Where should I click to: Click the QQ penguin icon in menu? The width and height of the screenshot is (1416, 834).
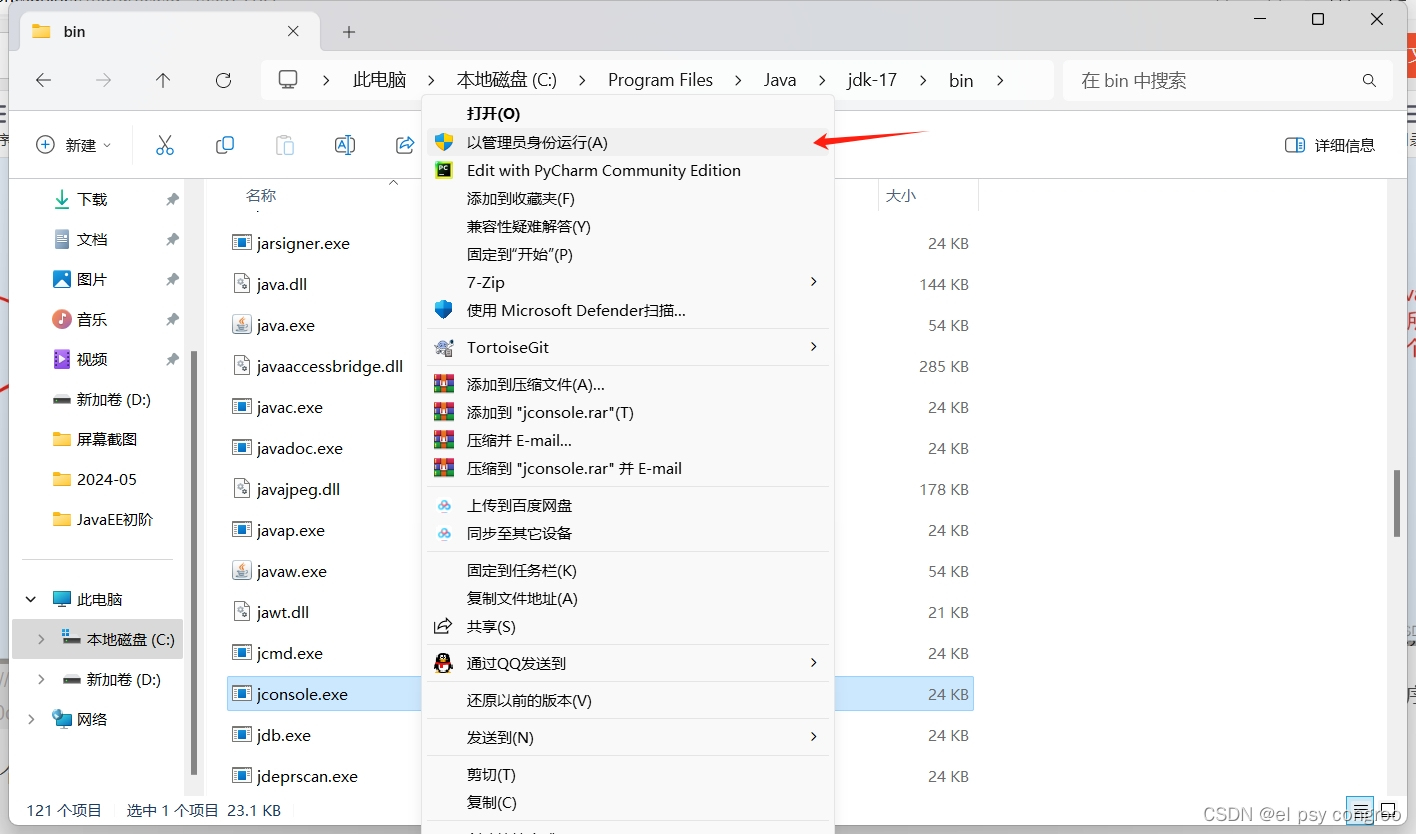[444, 663]
